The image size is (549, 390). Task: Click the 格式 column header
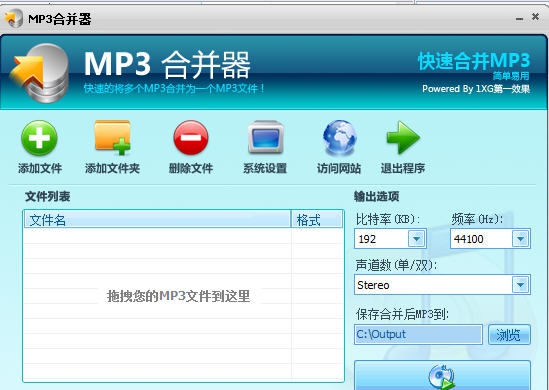[317, 220]
